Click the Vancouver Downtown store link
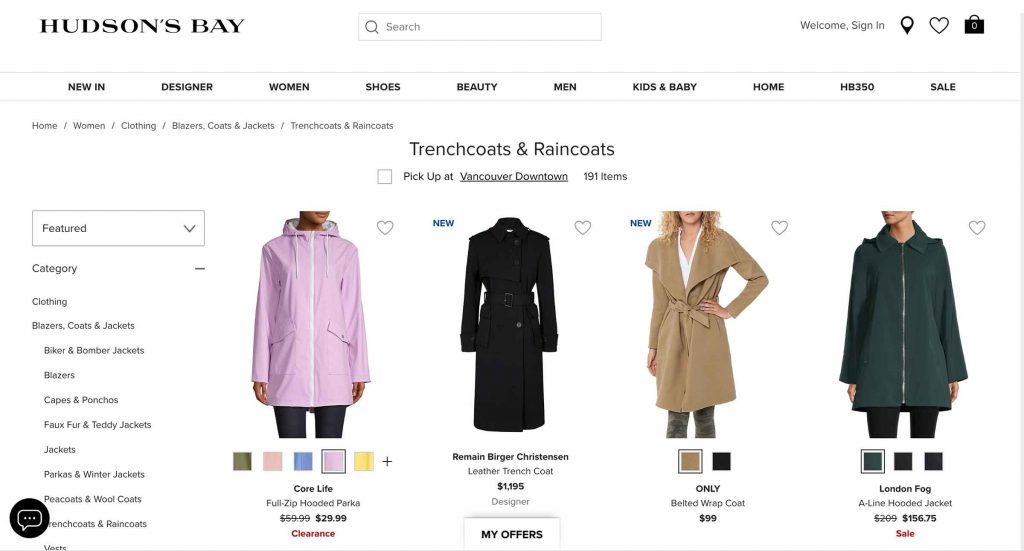Screen dimensions: 1024x551 click(513, 176)
